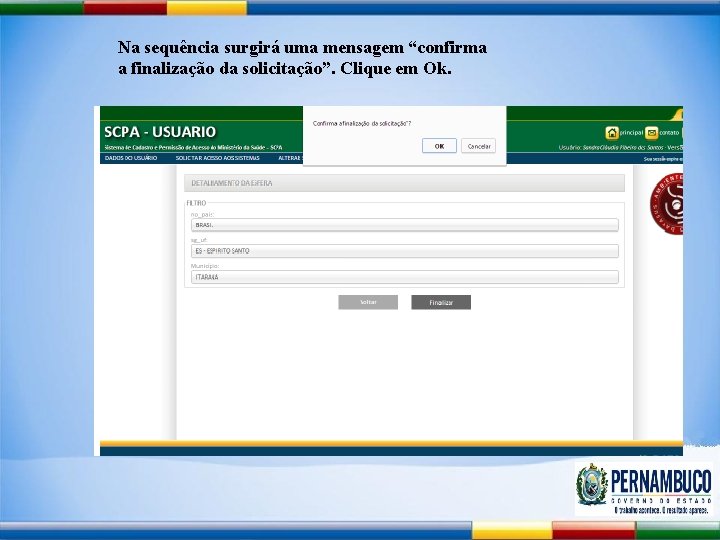Viewport: 720px width, 540px height.
Task: Click the 'principal' link text
Action: coord(631,133)
